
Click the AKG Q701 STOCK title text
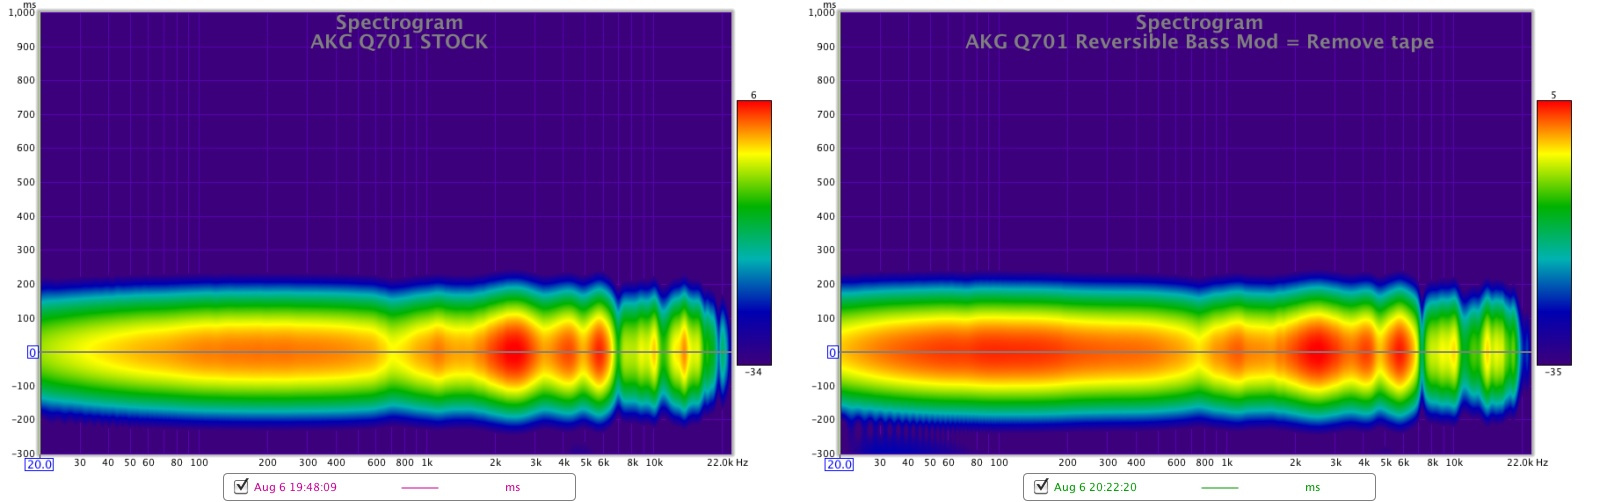(x=399, y=42)
